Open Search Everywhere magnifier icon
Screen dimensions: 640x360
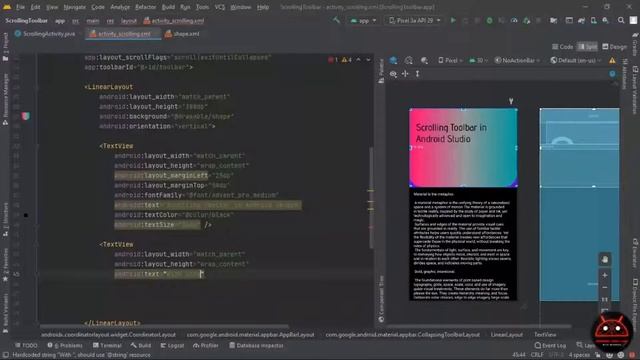[621, 20]
